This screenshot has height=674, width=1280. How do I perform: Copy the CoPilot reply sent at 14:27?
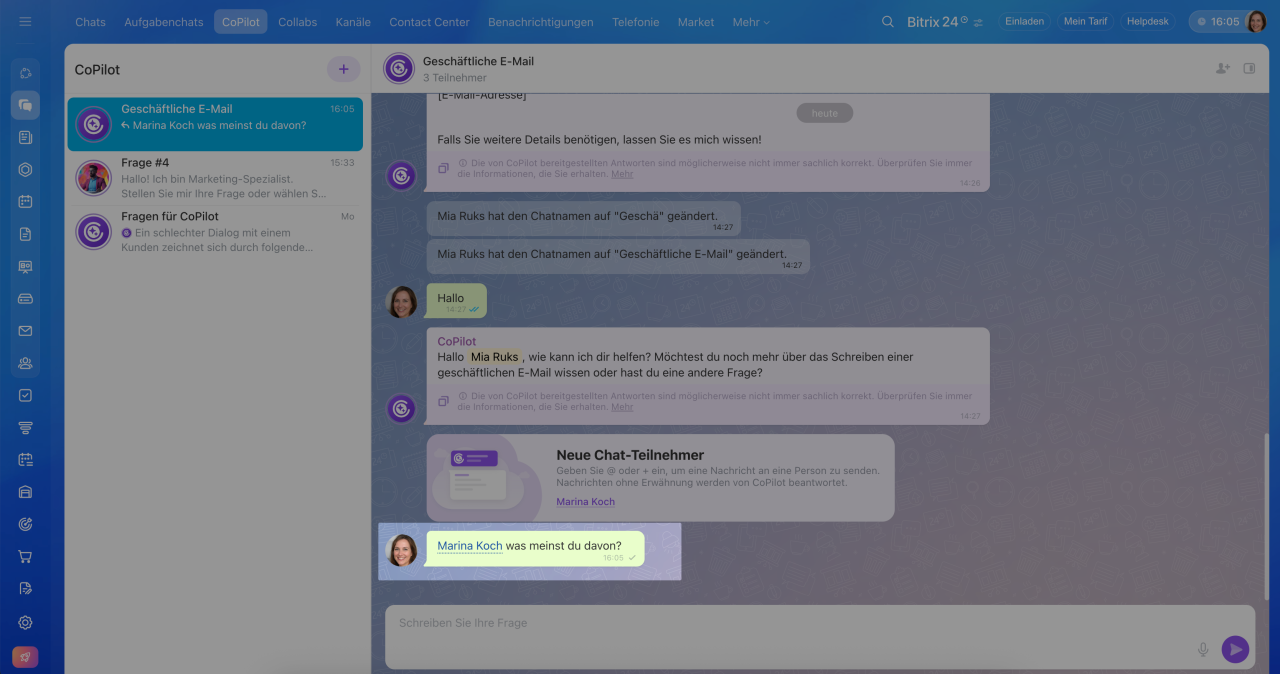point(443,401)
